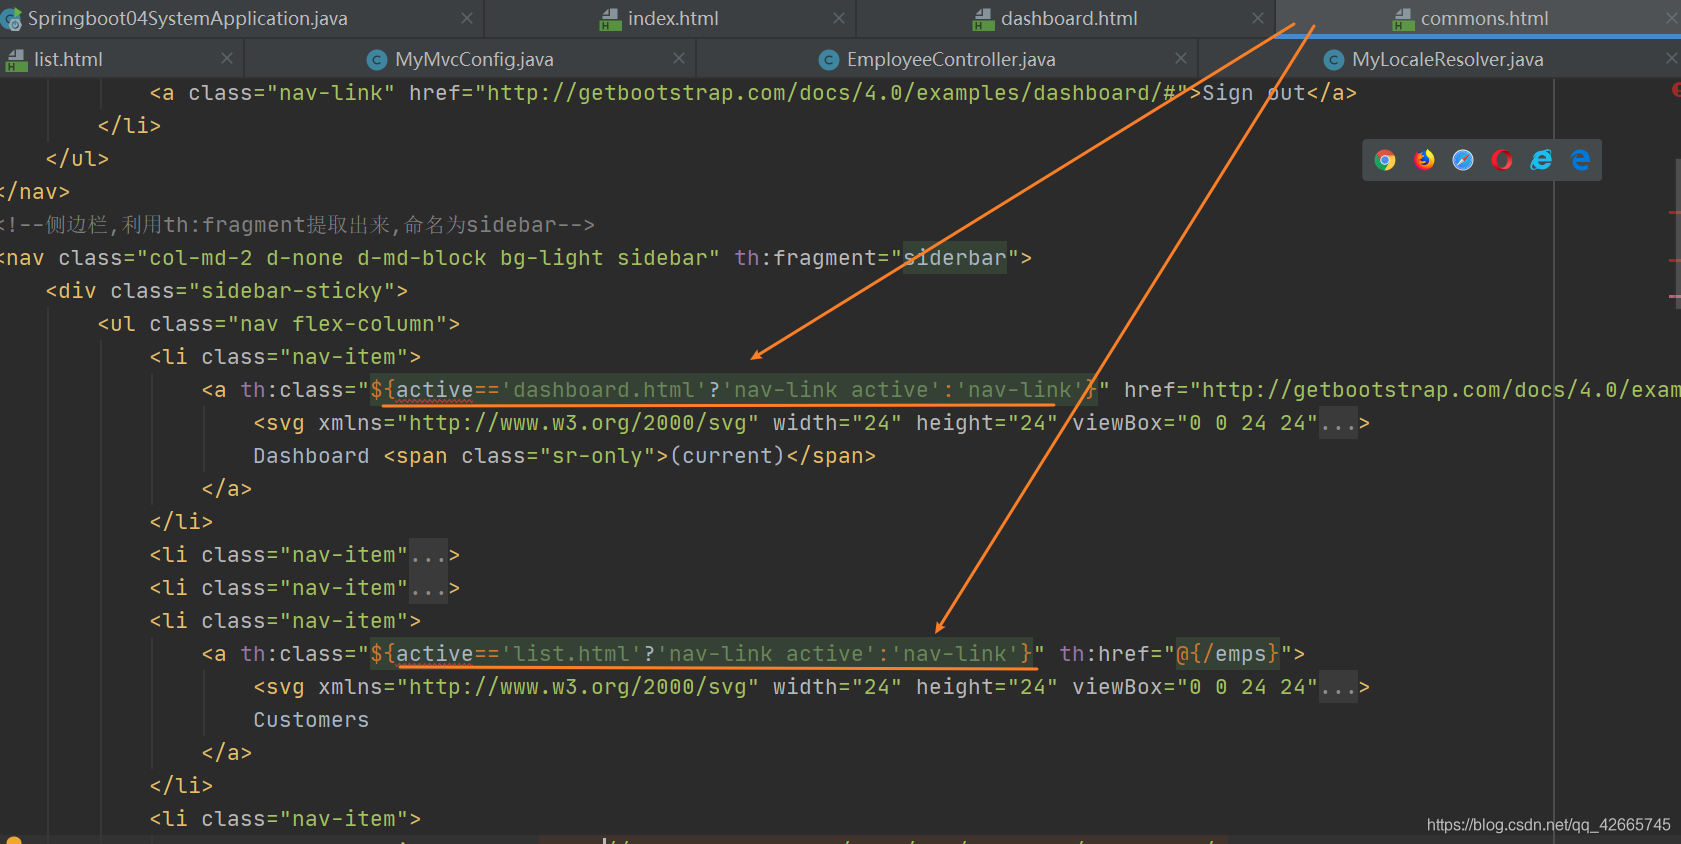
Task: Click the Chinese sidebar comment line
Action: click(297, 225)
